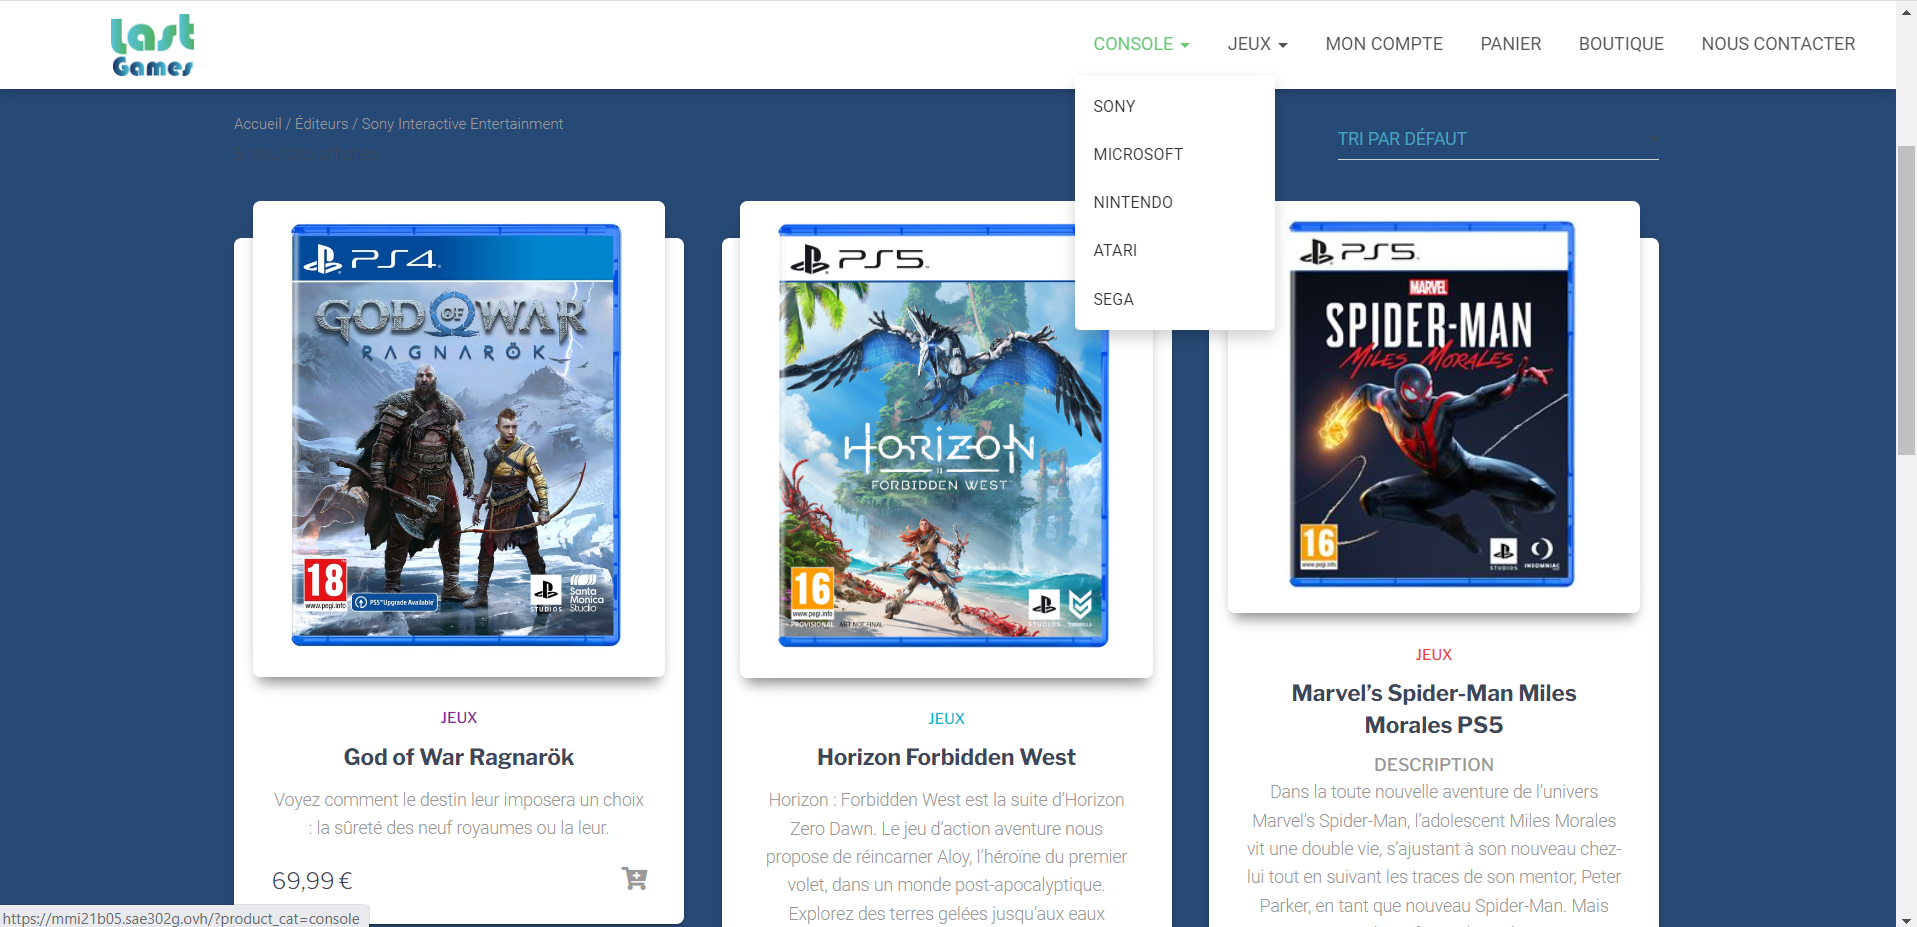The width and height of the screenshot is (1917, 927).
Task: Expand the JEUX dropdown menu
Action: coord(1257,44)
